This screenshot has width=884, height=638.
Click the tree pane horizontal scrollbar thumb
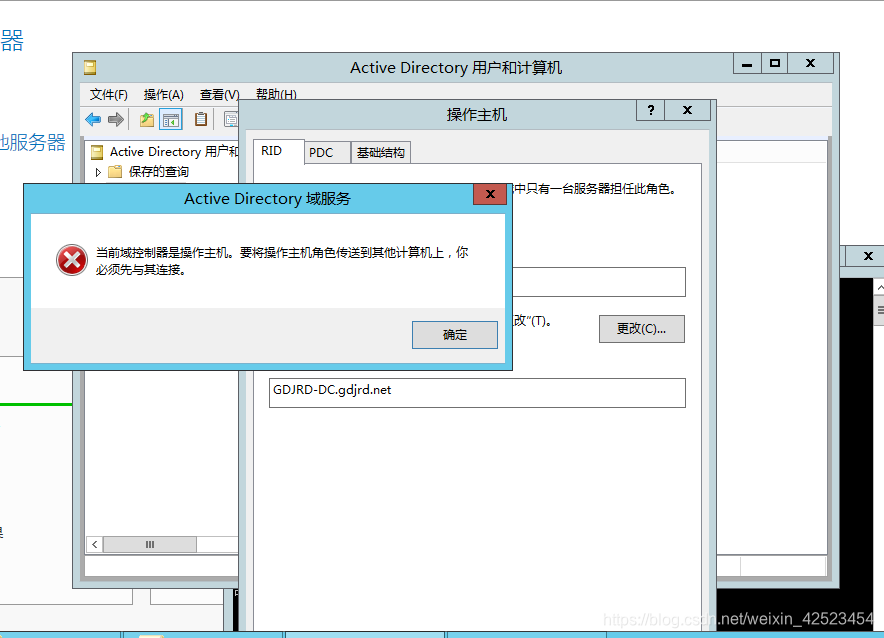point(150,544)
